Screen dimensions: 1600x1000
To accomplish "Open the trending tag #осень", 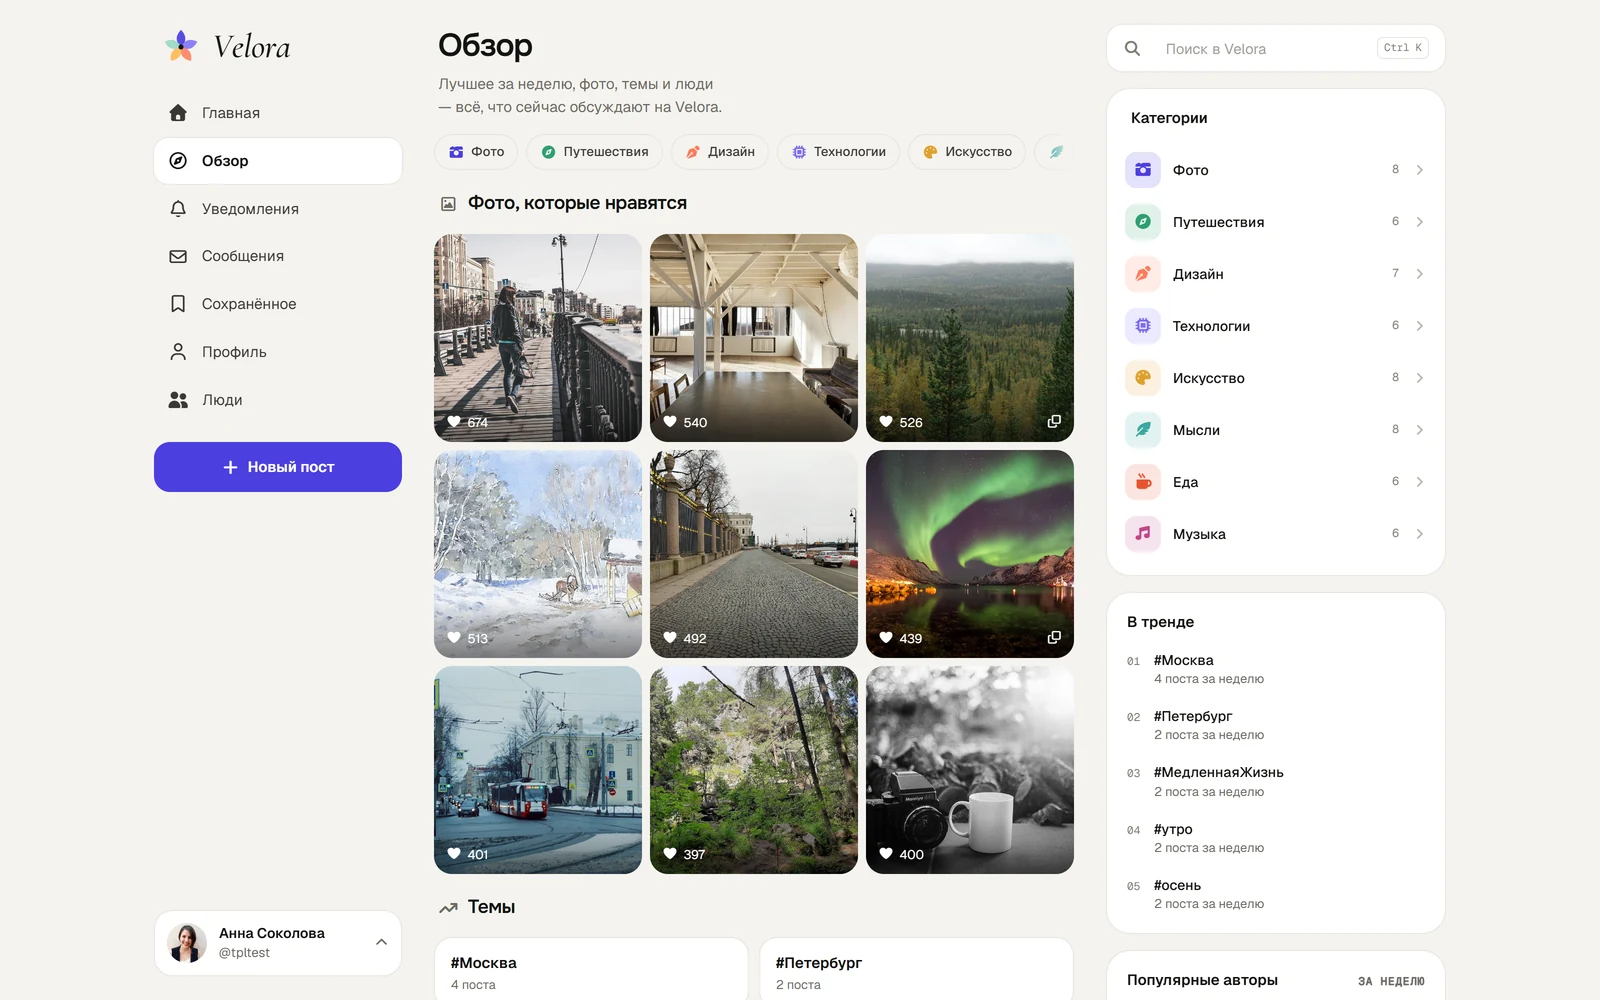I will coord(1276,894).
